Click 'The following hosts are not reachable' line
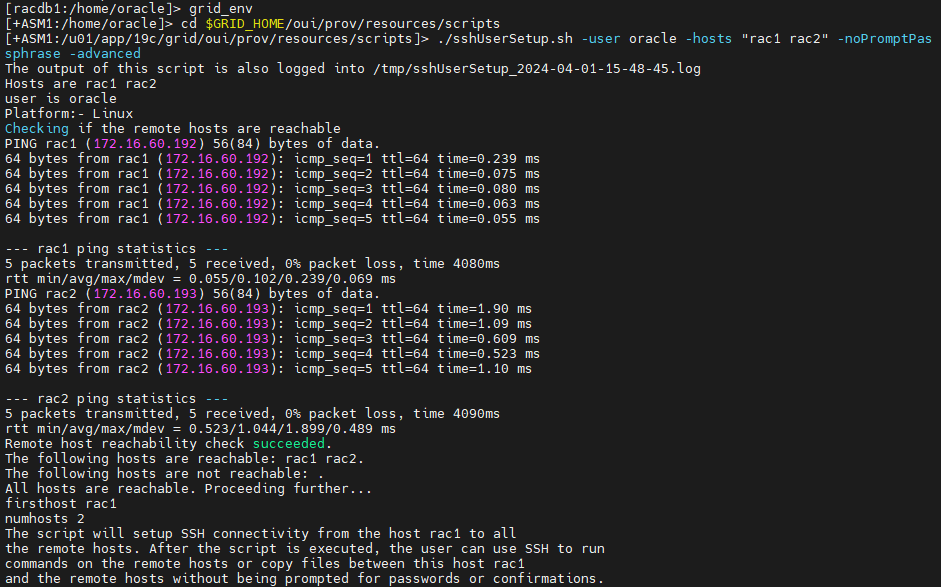The width and height of the screenshot is (941, 587). pyautogui.click(x=164, y=474)
